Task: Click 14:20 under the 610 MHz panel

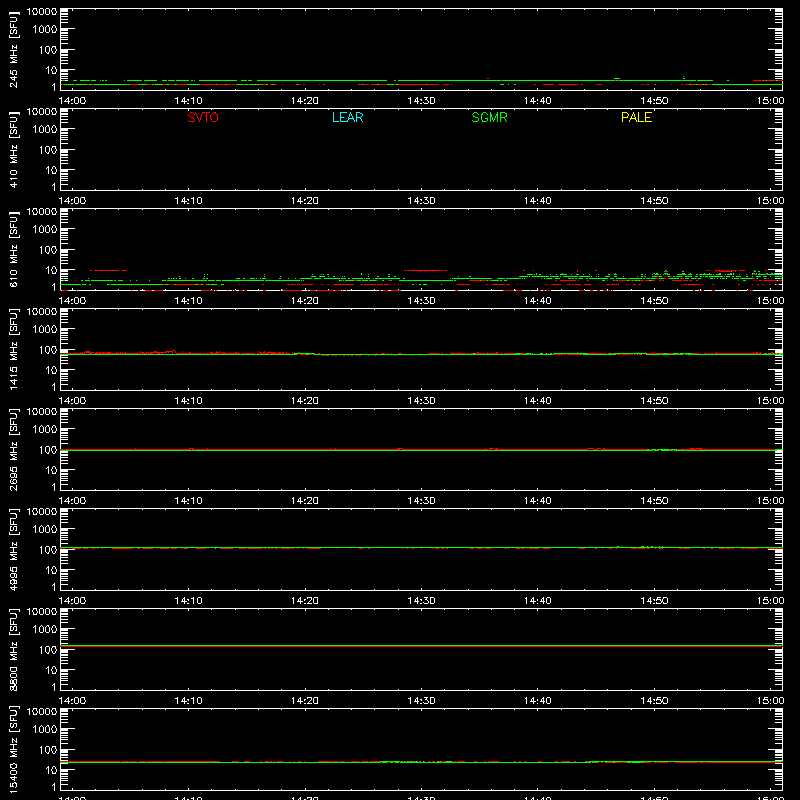Action: click(305, 301)
